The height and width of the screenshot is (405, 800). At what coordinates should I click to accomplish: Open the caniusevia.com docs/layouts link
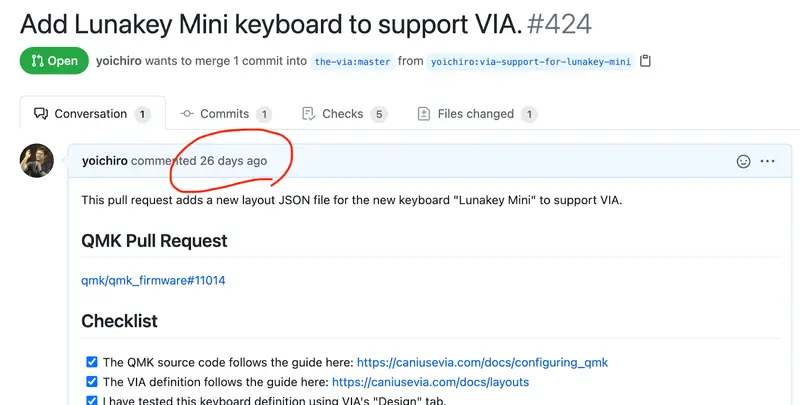(430, 382)
